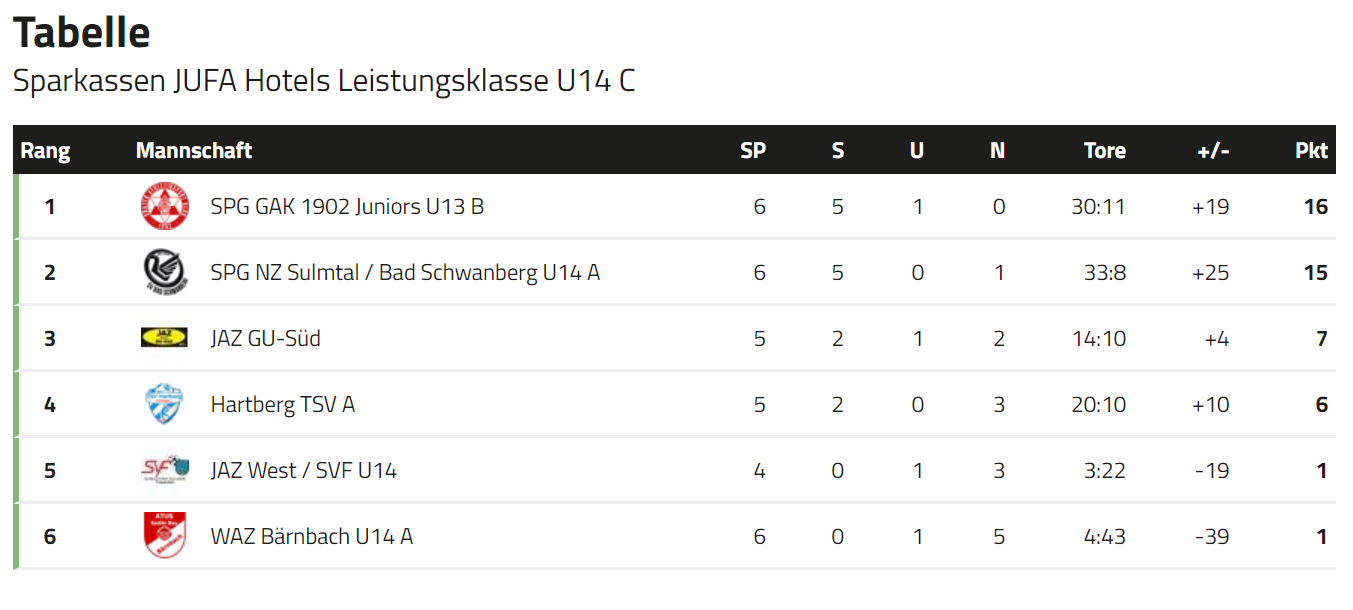Screen dimensions: 1353x610
Task: Open WAZ Bärnbach U14 A team link
Action: [x=311, y=536]
